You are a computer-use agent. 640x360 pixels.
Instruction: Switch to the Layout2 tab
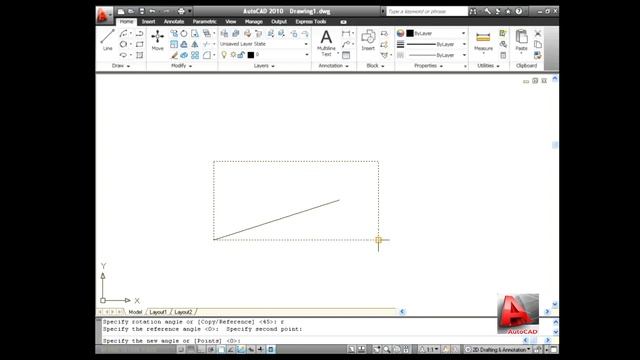[x=183, y=312]
